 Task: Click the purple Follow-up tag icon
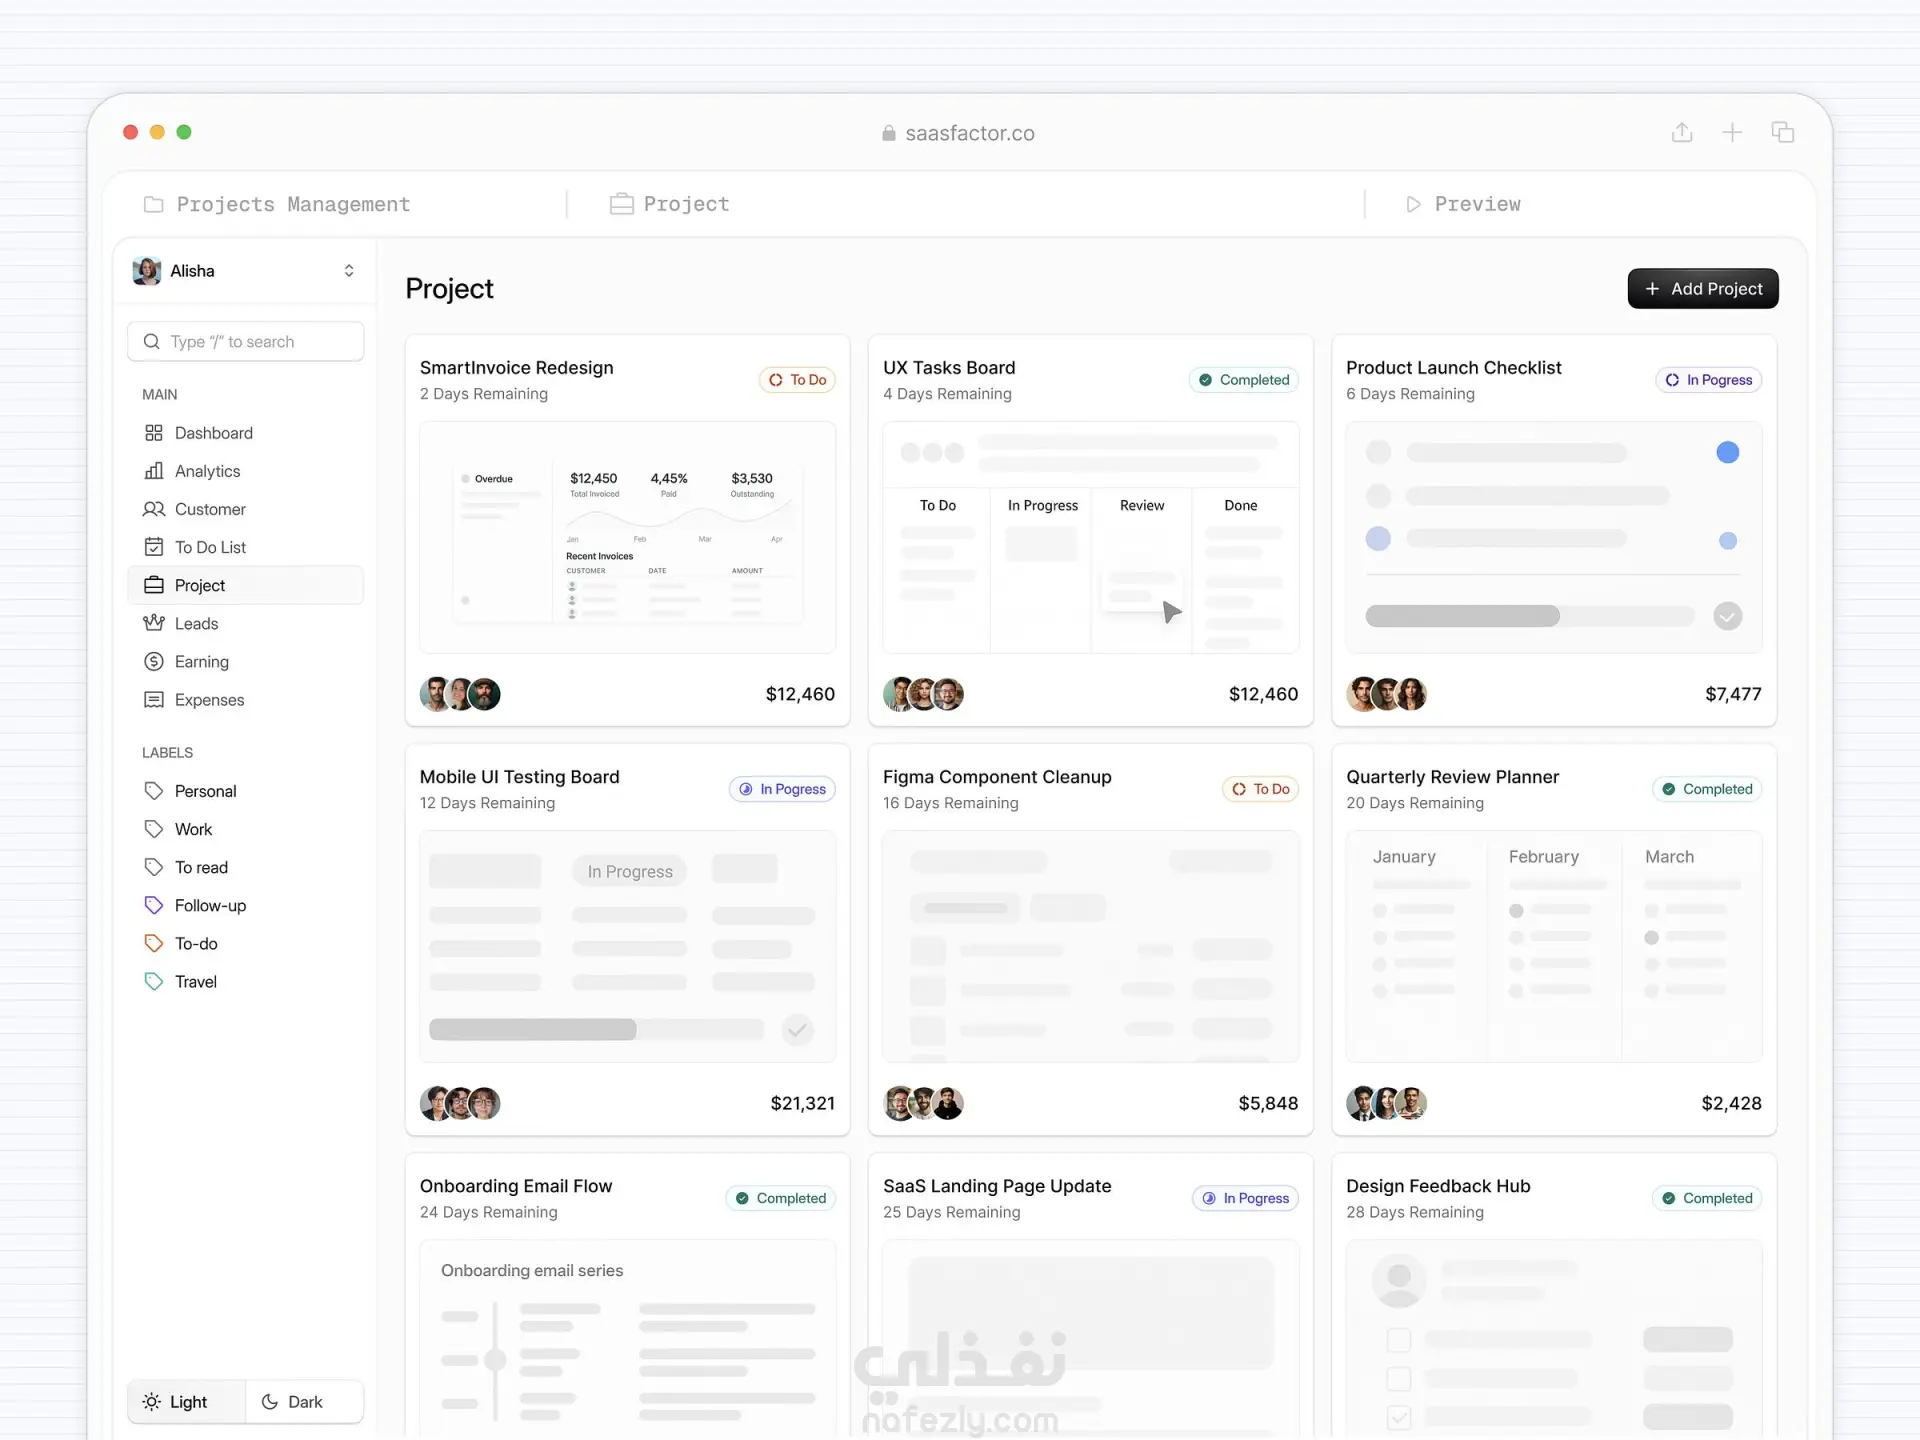point(153,905)
